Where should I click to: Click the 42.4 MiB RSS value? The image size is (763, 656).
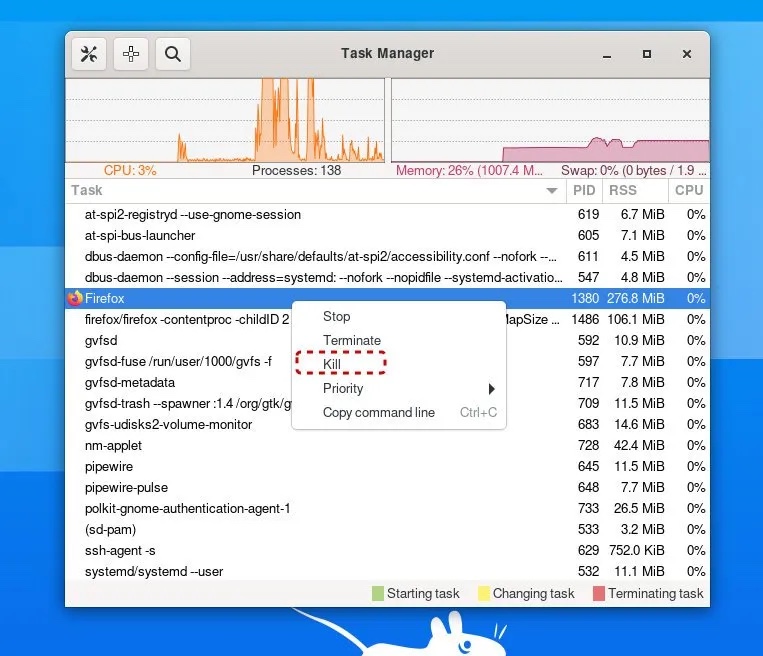(639, 445)
